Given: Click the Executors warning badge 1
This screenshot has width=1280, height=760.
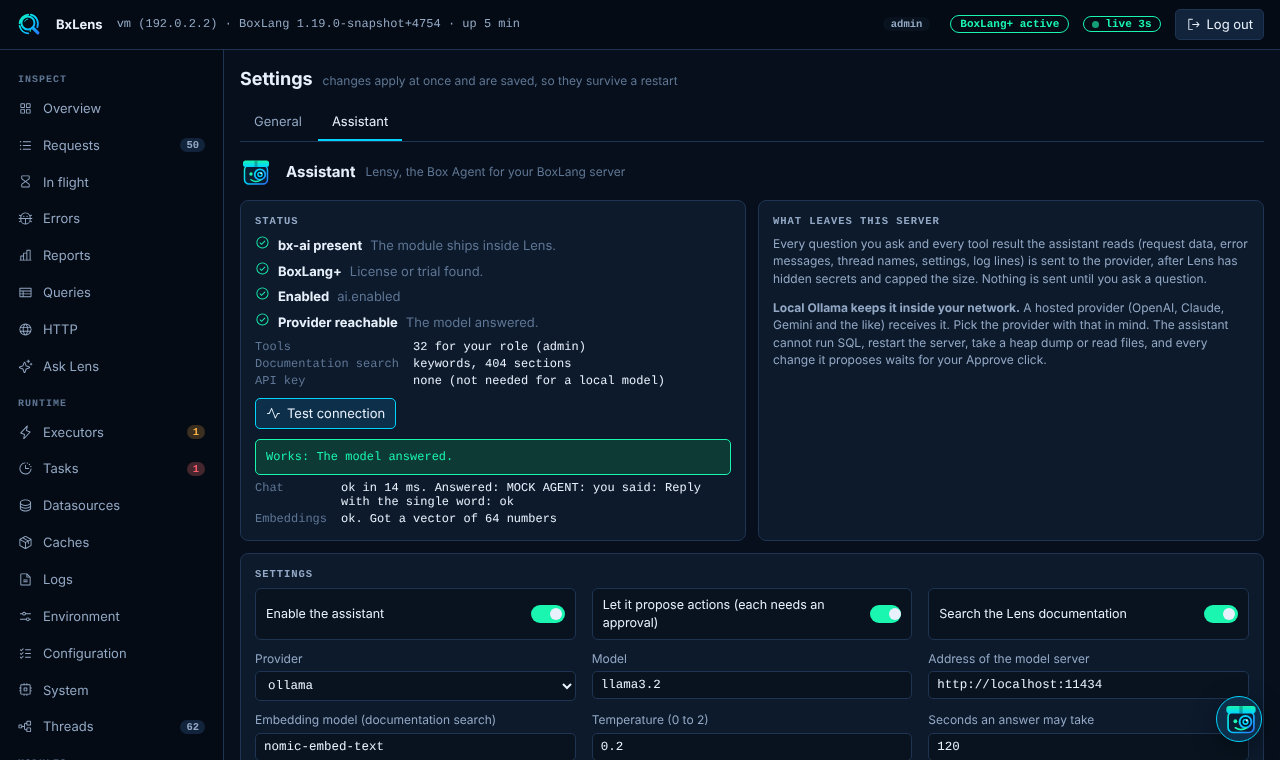Looking at the screenshot, I should click(x=196, y=432).
